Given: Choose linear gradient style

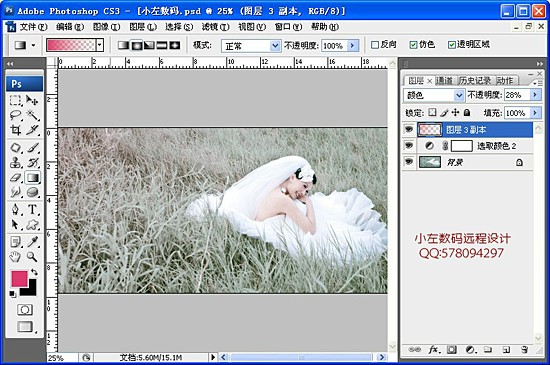Looking at the screenshot, I should 123,45.
